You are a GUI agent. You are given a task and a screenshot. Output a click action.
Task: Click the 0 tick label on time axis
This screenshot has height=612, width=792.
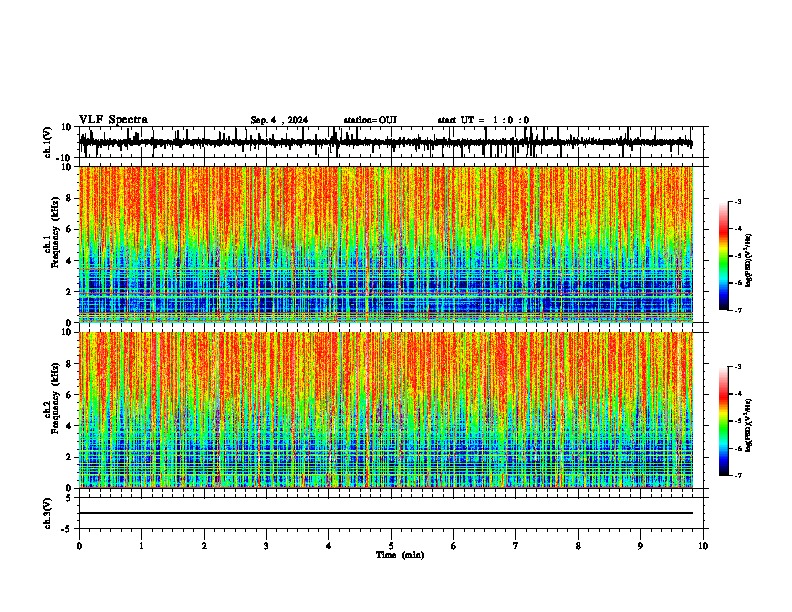79,546
